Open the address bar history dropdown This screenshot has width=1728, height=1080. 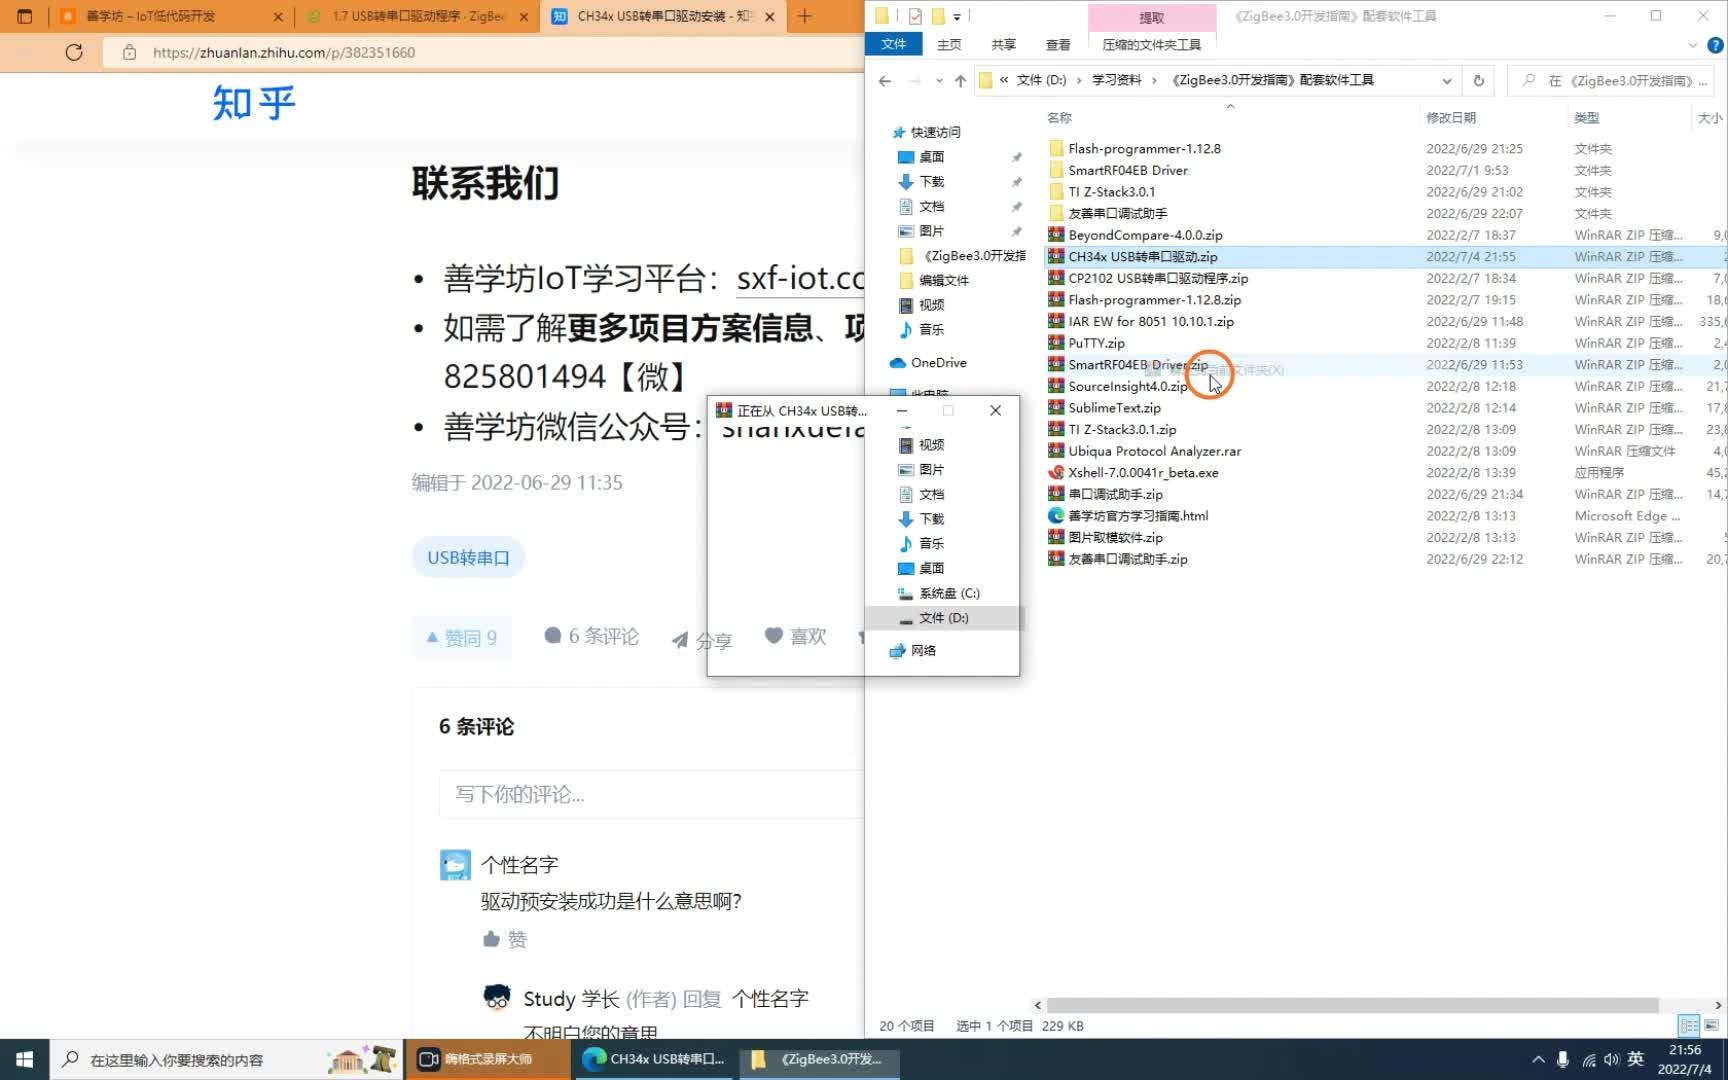[x=1447, y=80]
